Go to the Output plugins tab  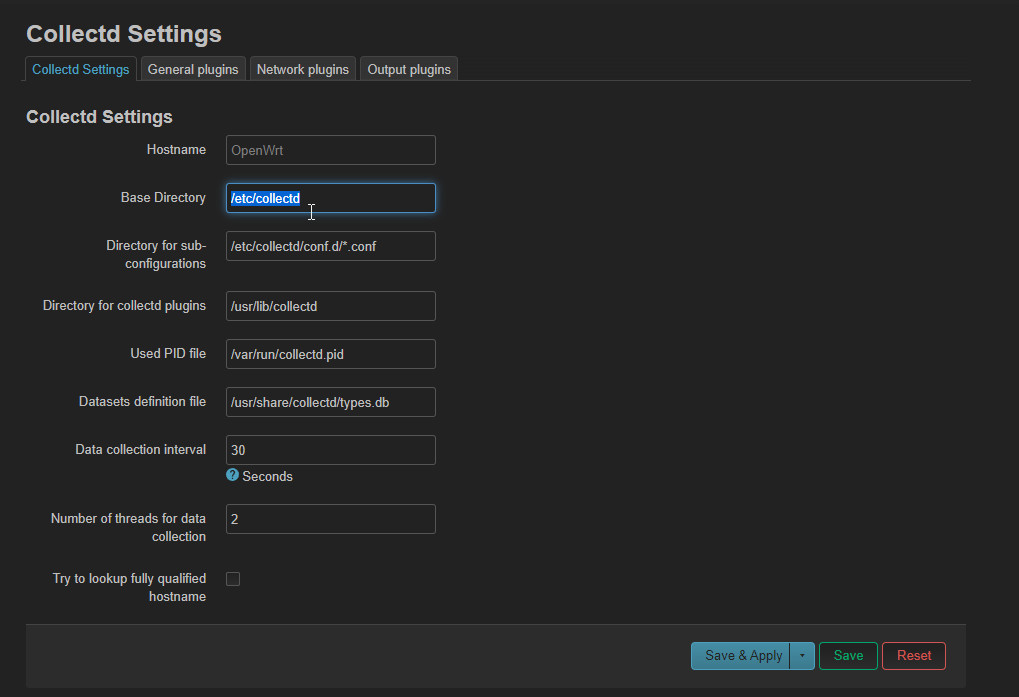pyautogui.click(x=408, y=69)
